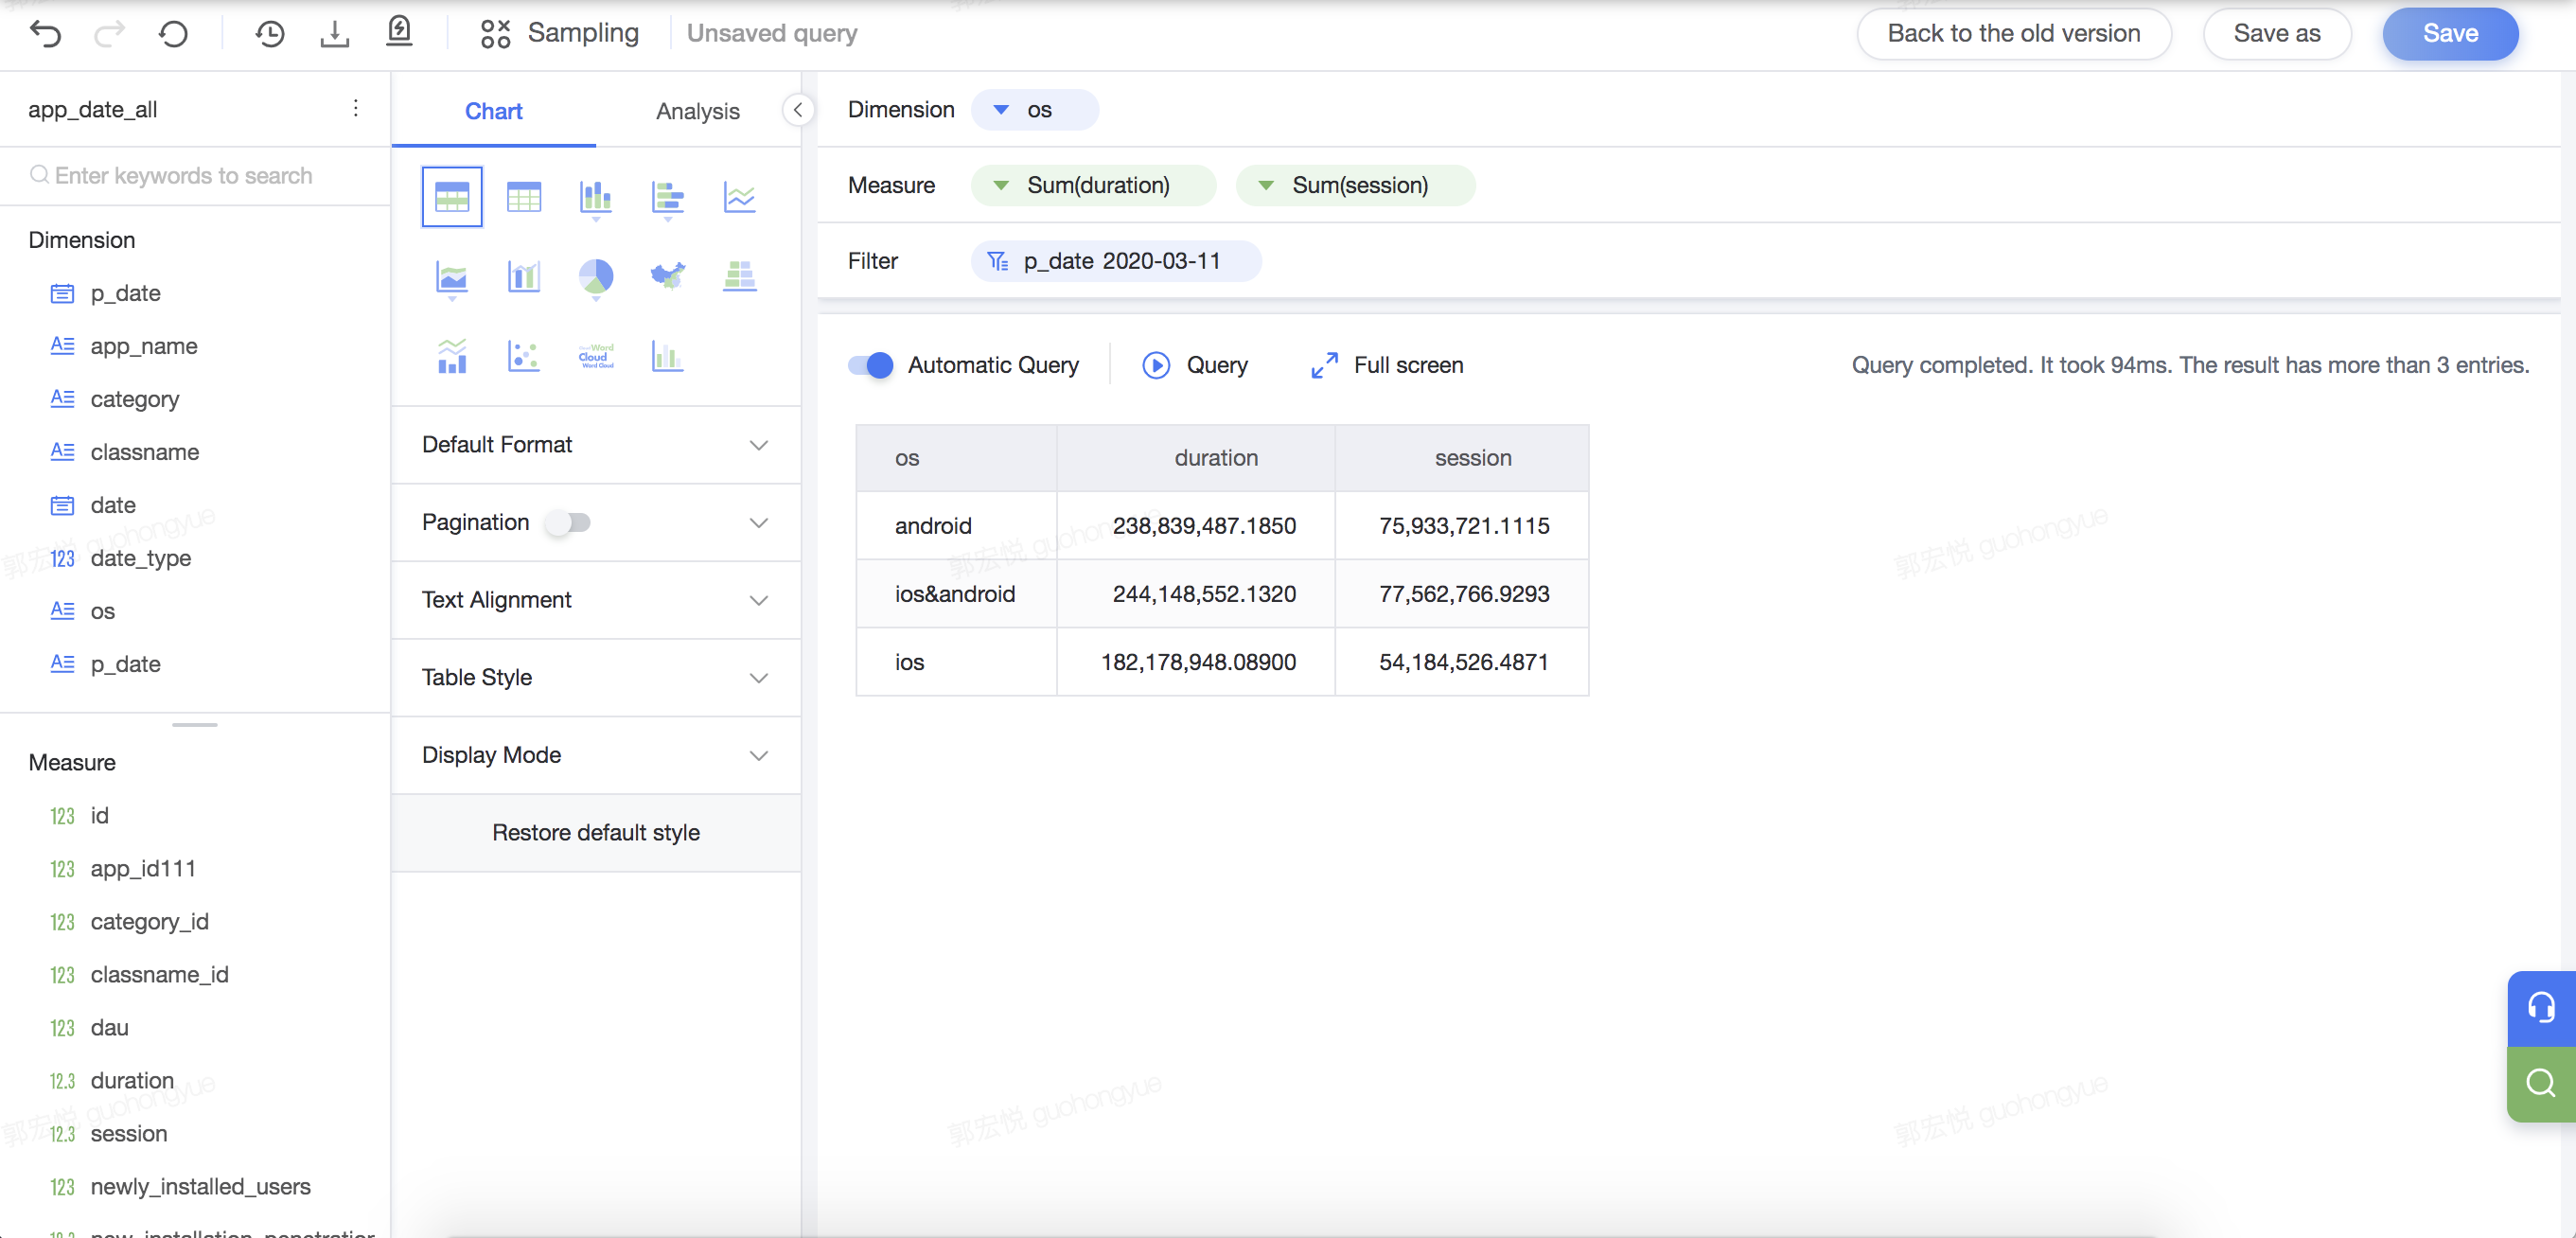Click the session column header
The height and width of the screenshot is (1238, 2576).
tap(1462, 458)
